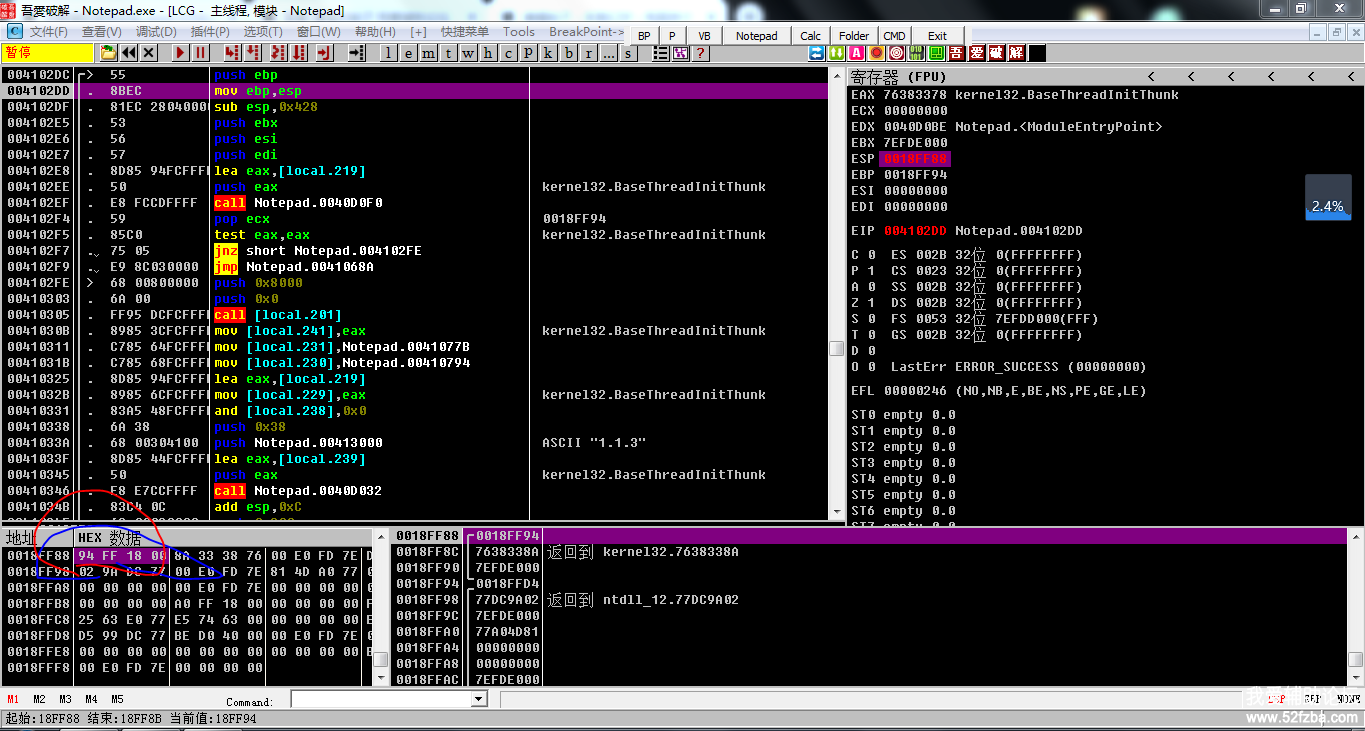Select the 'jmp Notepad.0041068A' instruction row
The image size is (1365, 731).
click(x=415, y=267)
